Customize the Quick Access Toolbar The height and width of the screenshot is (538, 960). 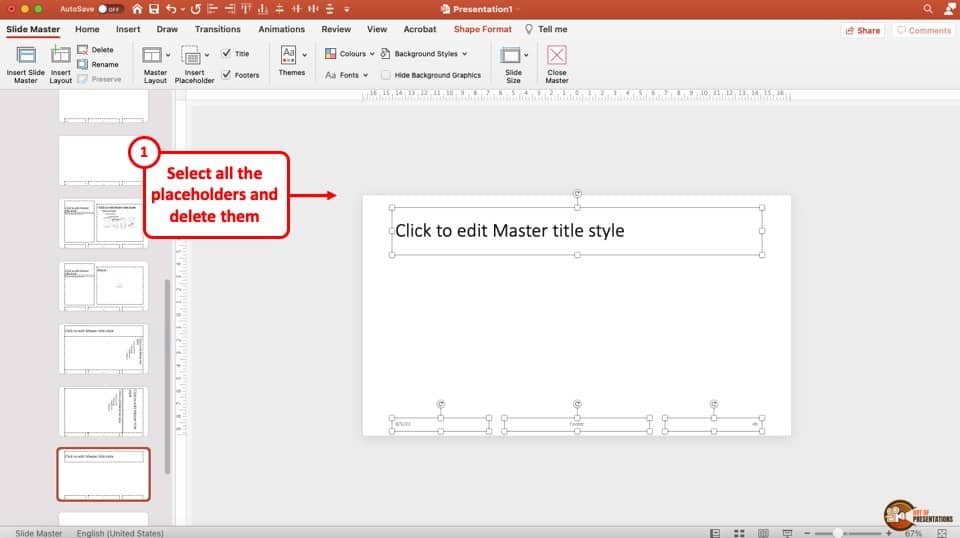(347, 9)
